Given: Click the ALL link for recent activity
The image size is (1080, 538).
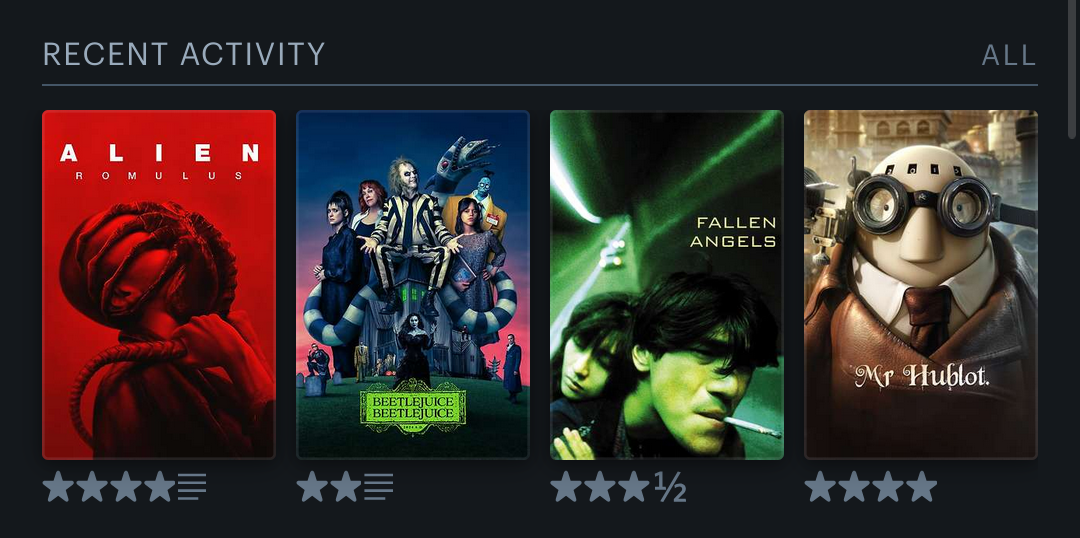Looking at the screenshot, I should click(x=1009, y=55).
